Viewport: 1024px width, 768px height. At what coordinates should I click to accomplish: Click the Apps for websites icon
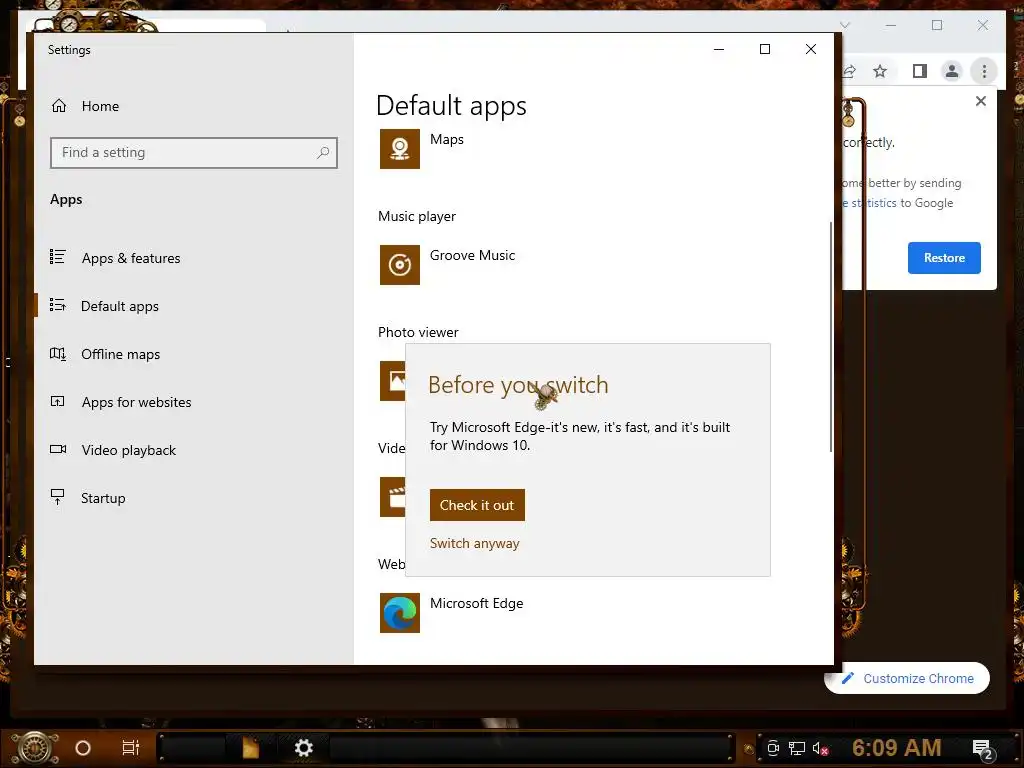click(x=57, y=402)
